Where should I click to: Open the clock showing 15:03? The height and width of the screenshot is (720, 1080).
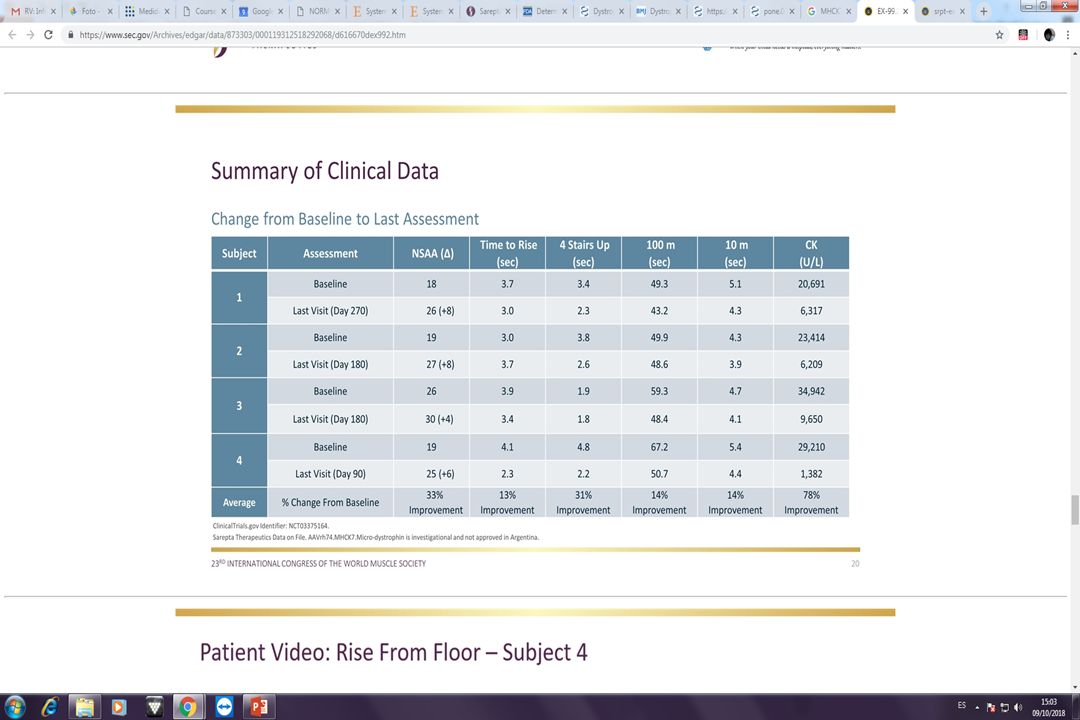1048,708
